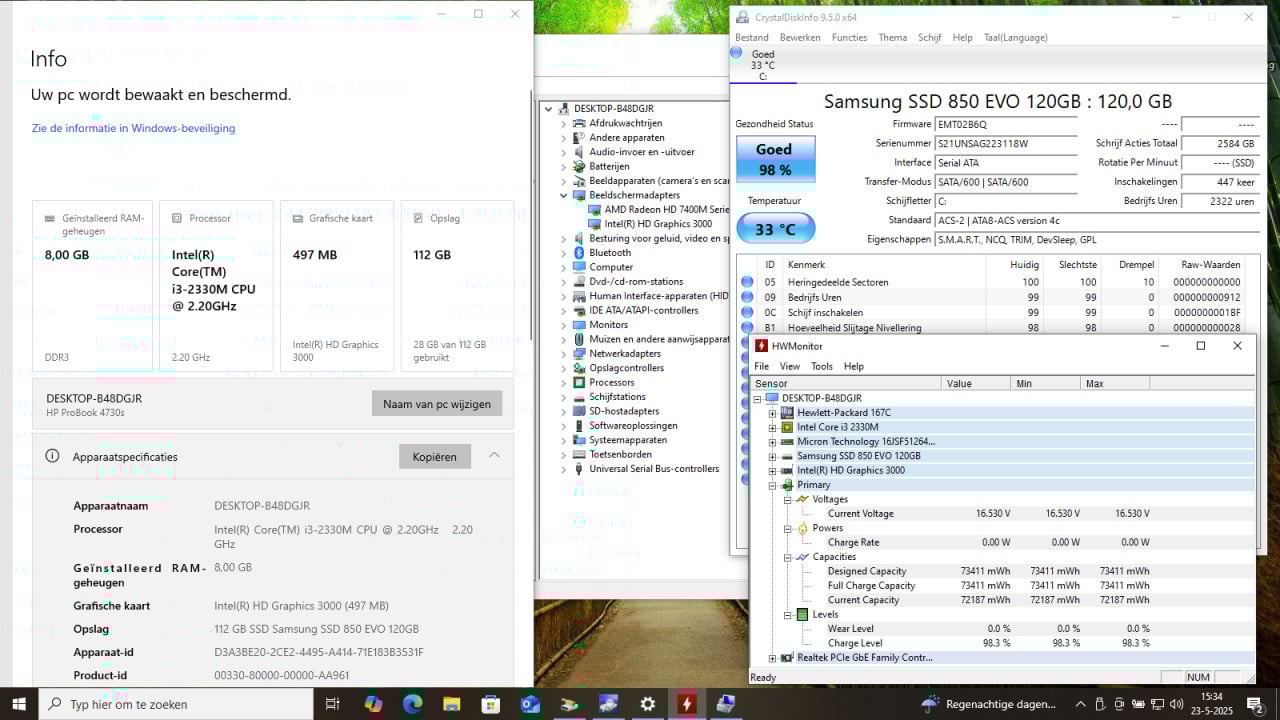The image size is (1280, 720).
Task: Expand the Realtek PCIe GbE Family node
Action: (x=772, y=658)
